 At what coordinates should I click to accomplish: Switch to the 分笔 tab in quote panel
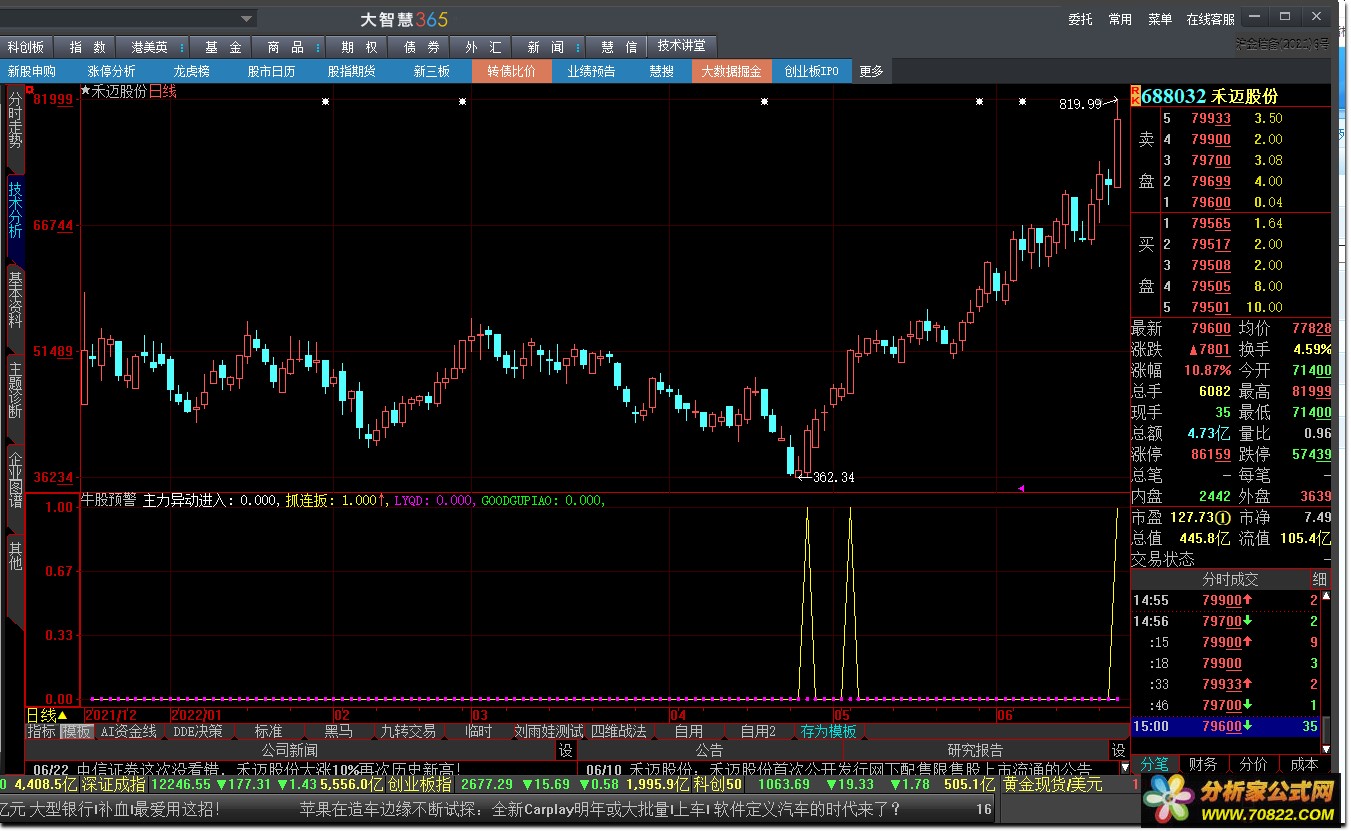1154,764
